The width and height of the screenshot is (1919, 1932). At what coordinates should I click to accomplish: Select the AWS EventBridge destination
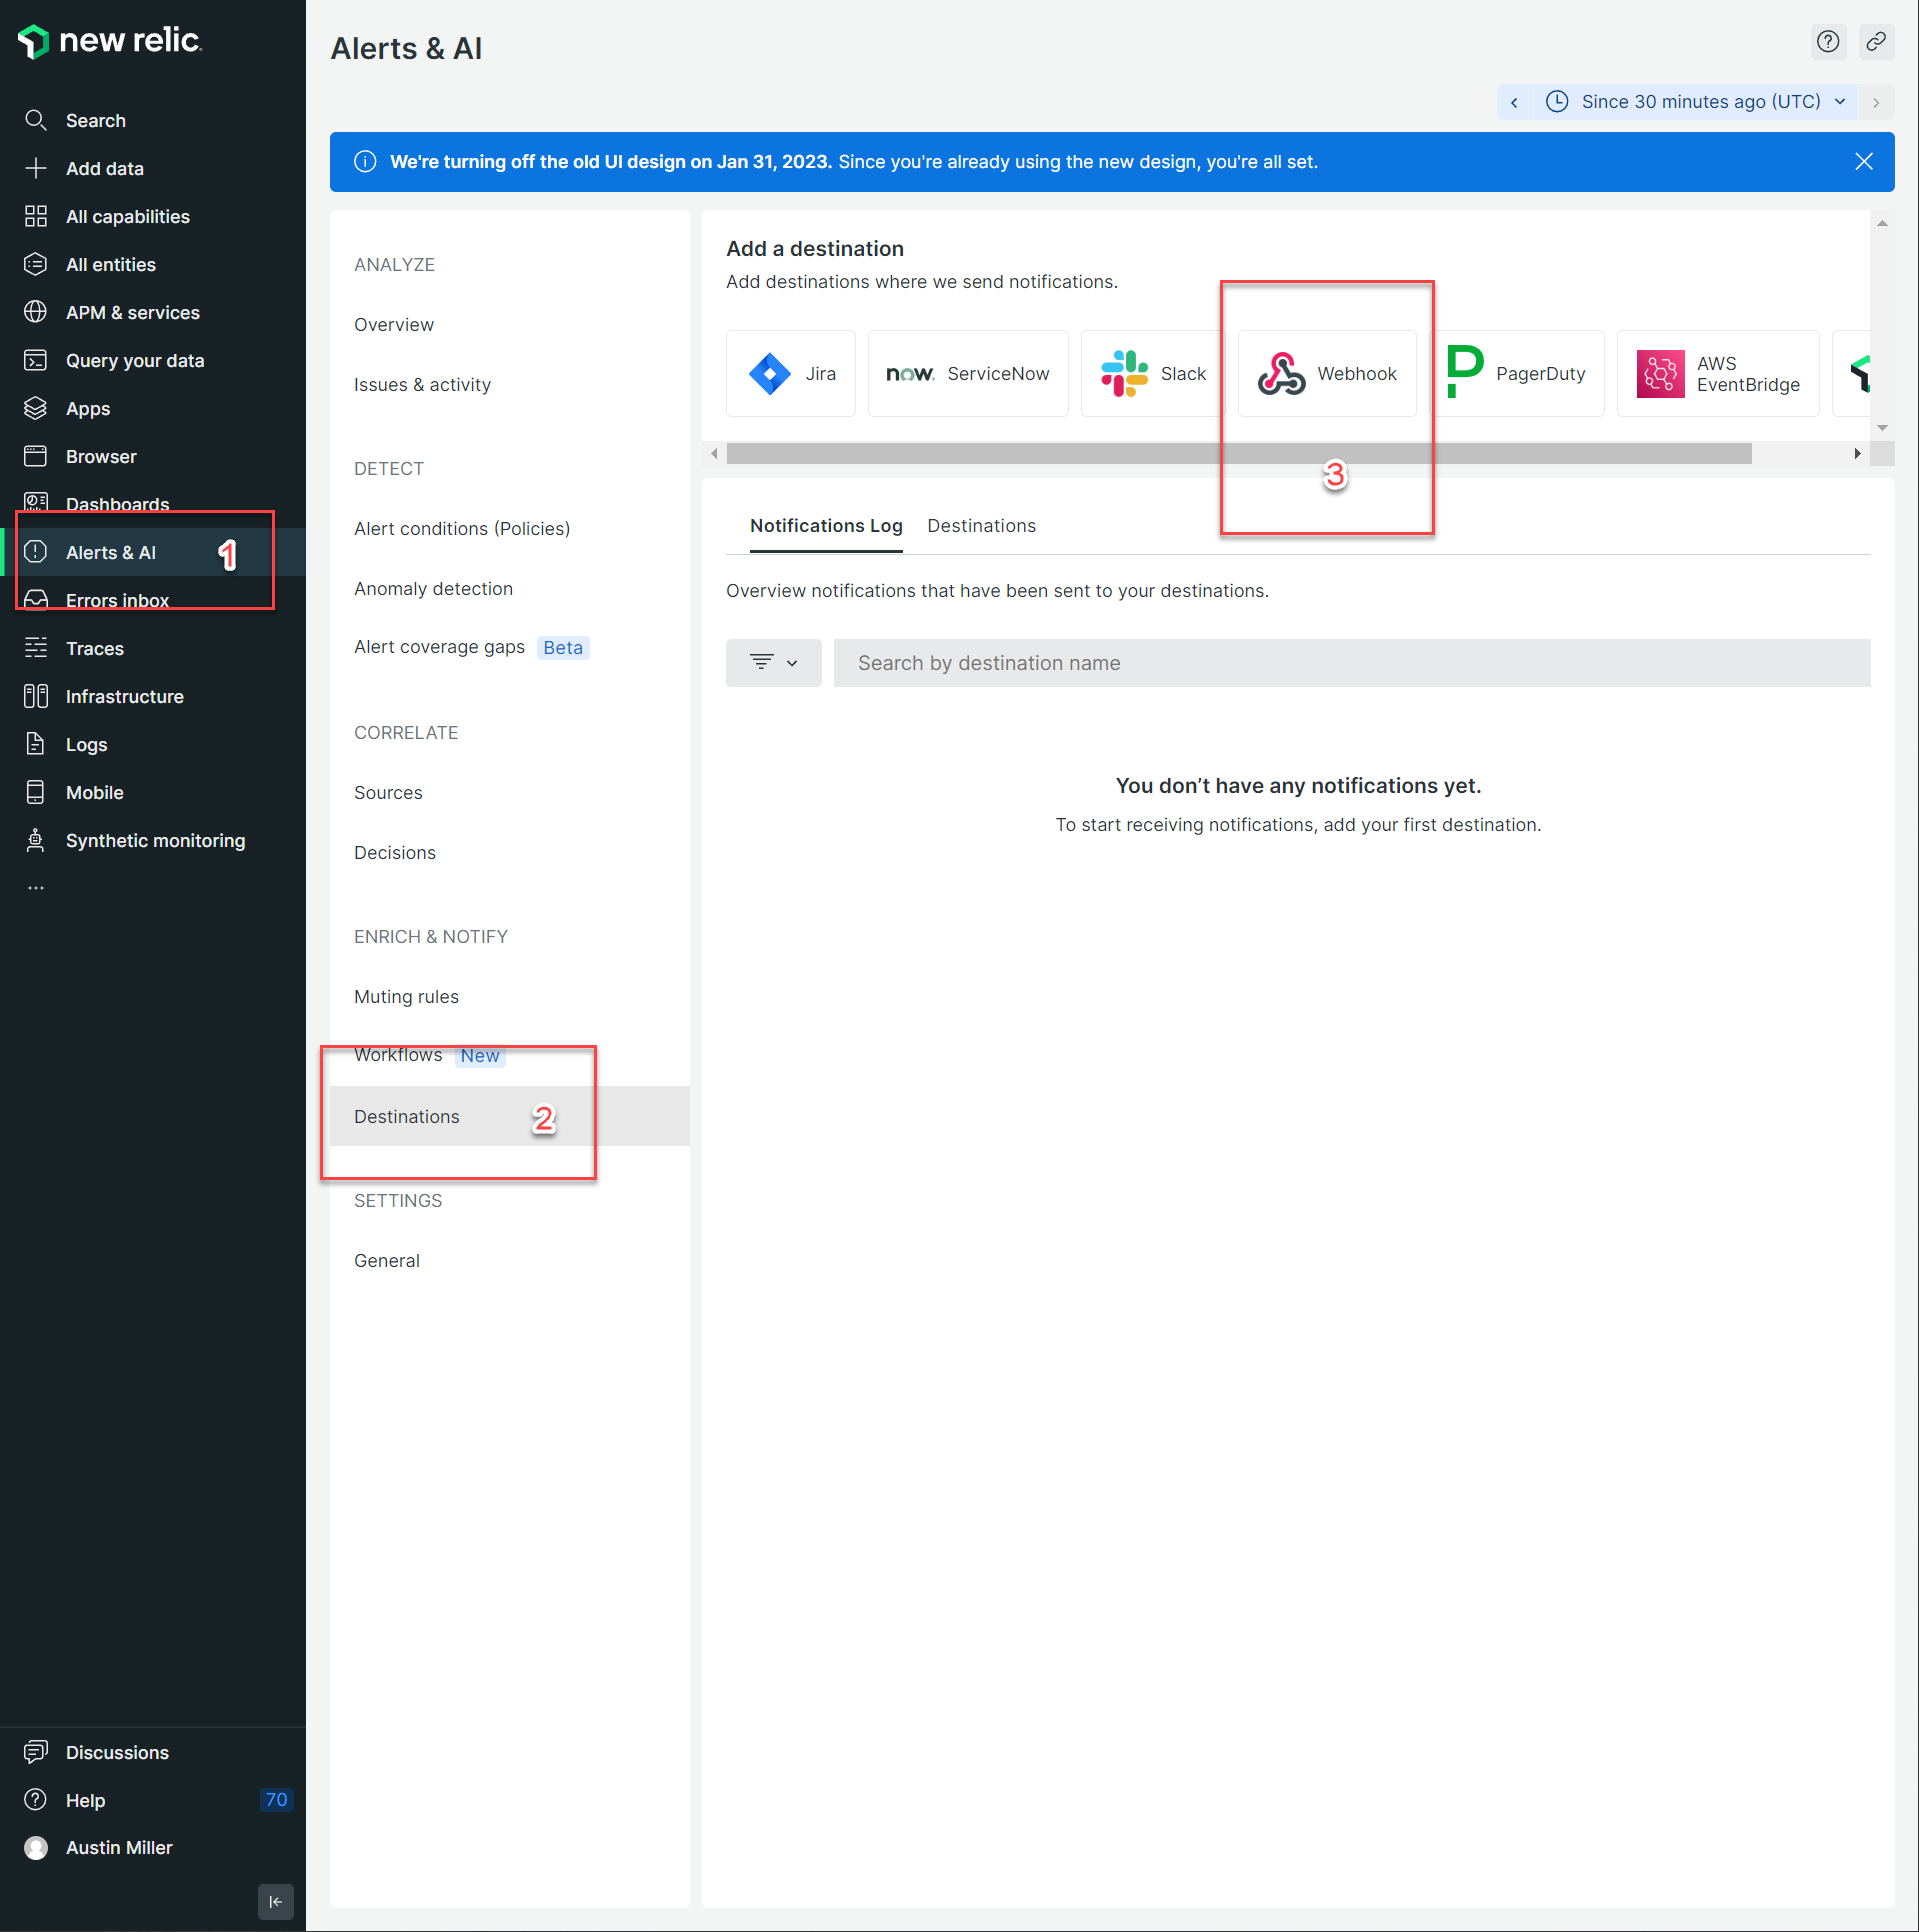[1717, 374]
